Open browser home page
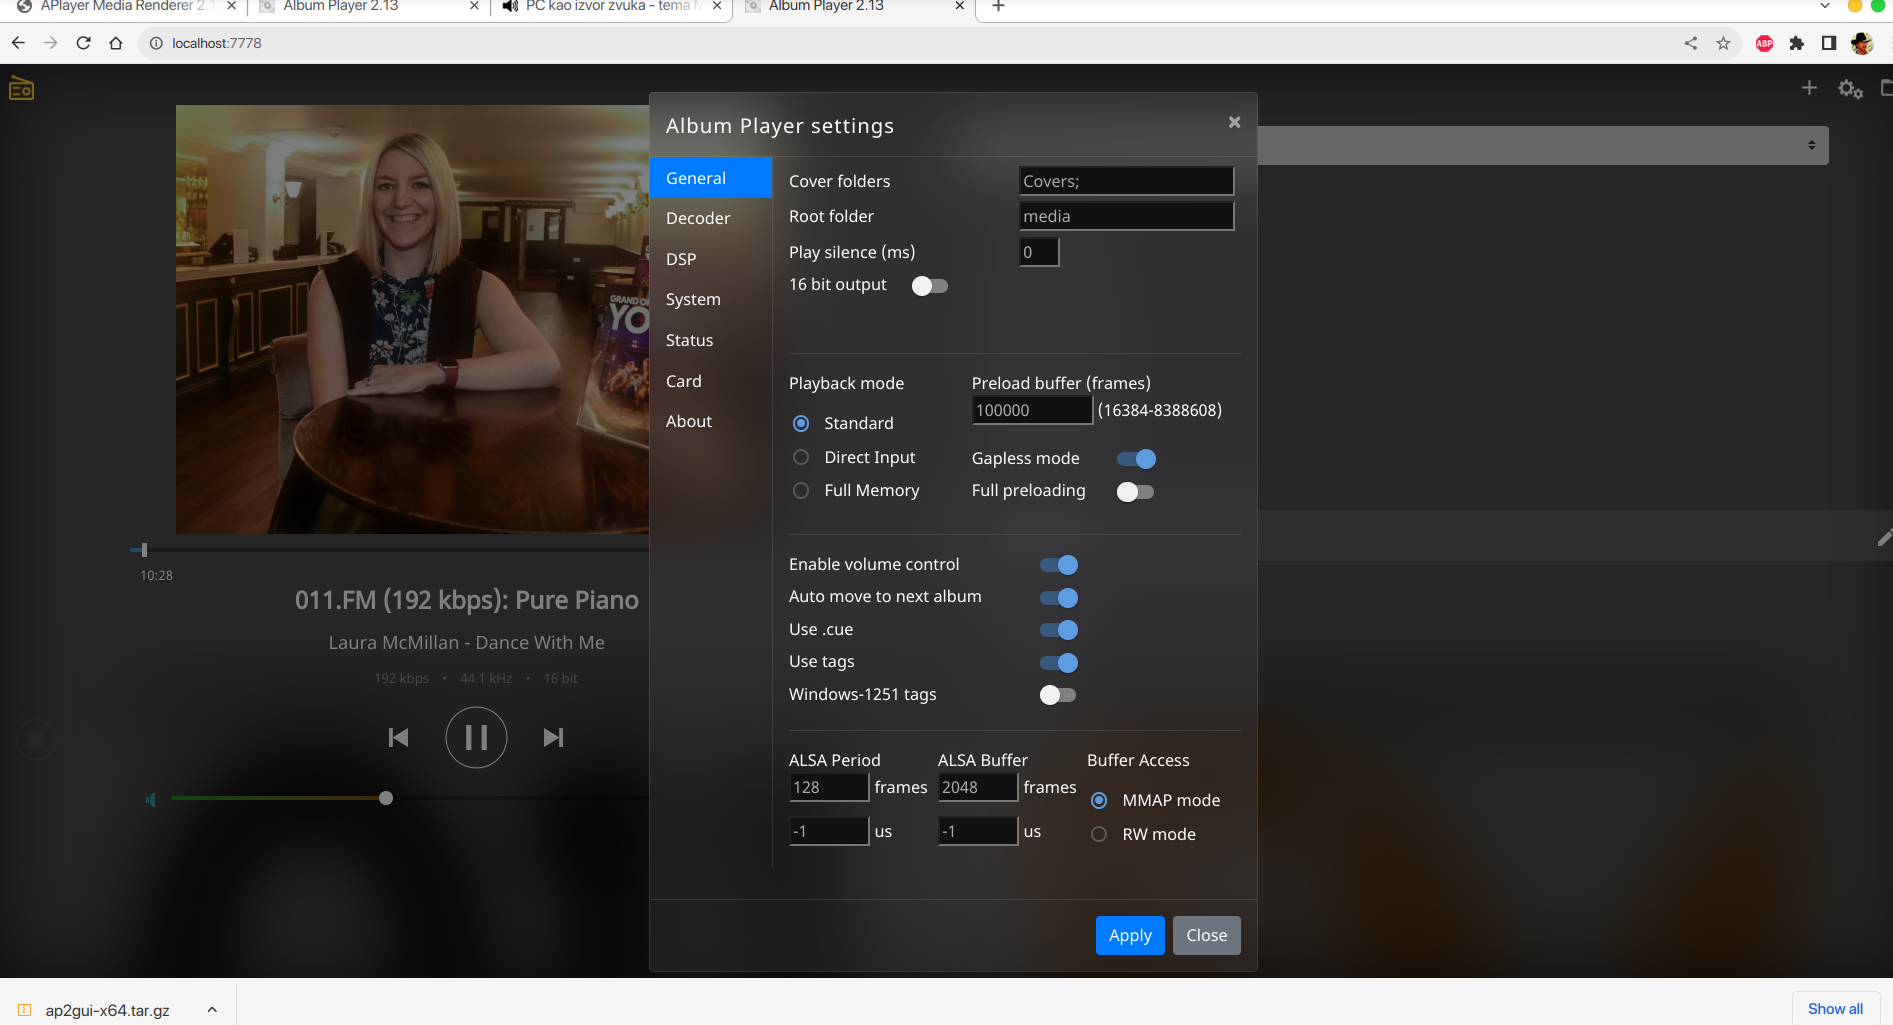Viewport: 1893px width, 1025px height. [x=116, y=43]
